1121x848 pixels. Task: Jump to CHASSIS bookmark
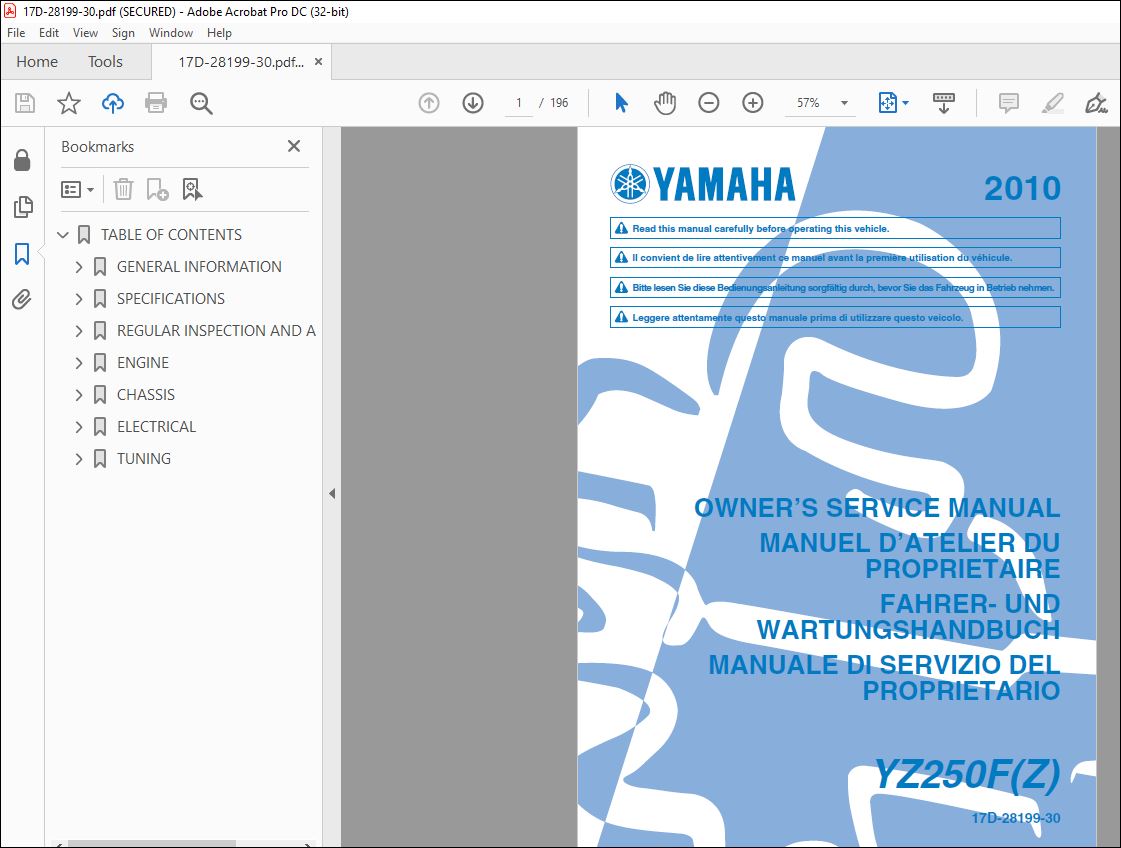pos(146,395)
